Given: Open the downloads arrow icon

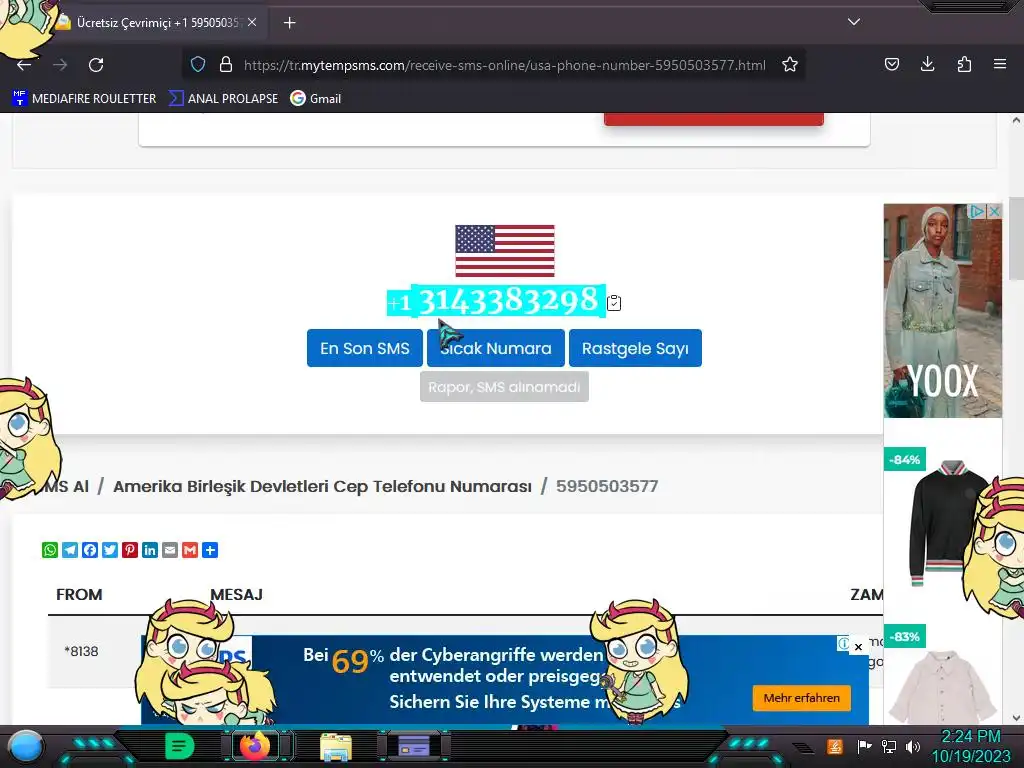Looking at the screenshot, I should 927,64.
